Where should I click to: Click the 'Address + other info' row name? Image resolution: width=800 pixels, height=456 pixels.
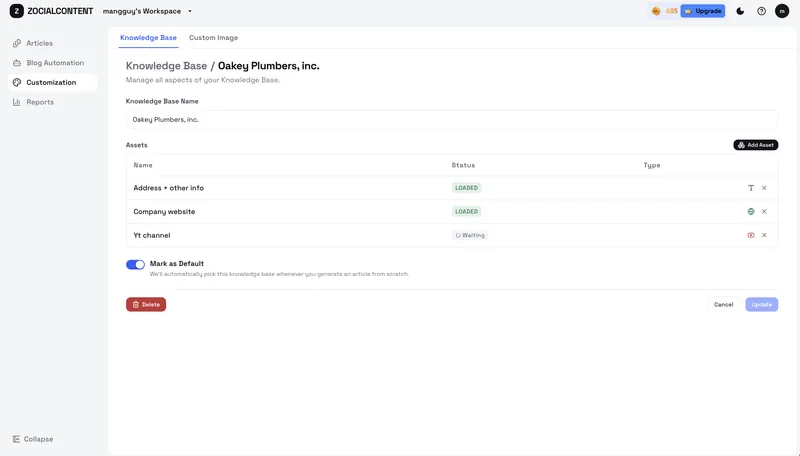168,188
